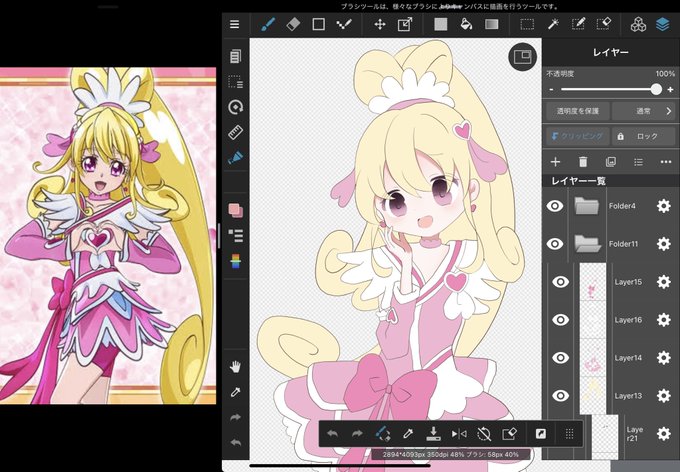Click clear layer icon in bottom bar
This screenshot has height=472, width=680.
tap(510, 433)
